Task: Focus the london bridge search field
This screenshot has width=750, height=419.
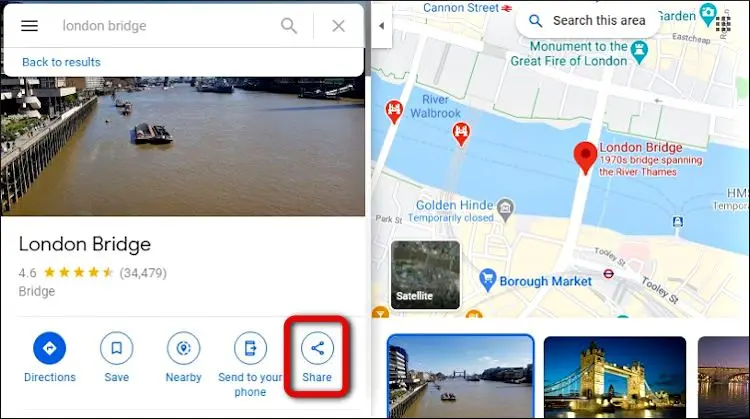Action: click(167, 26)
